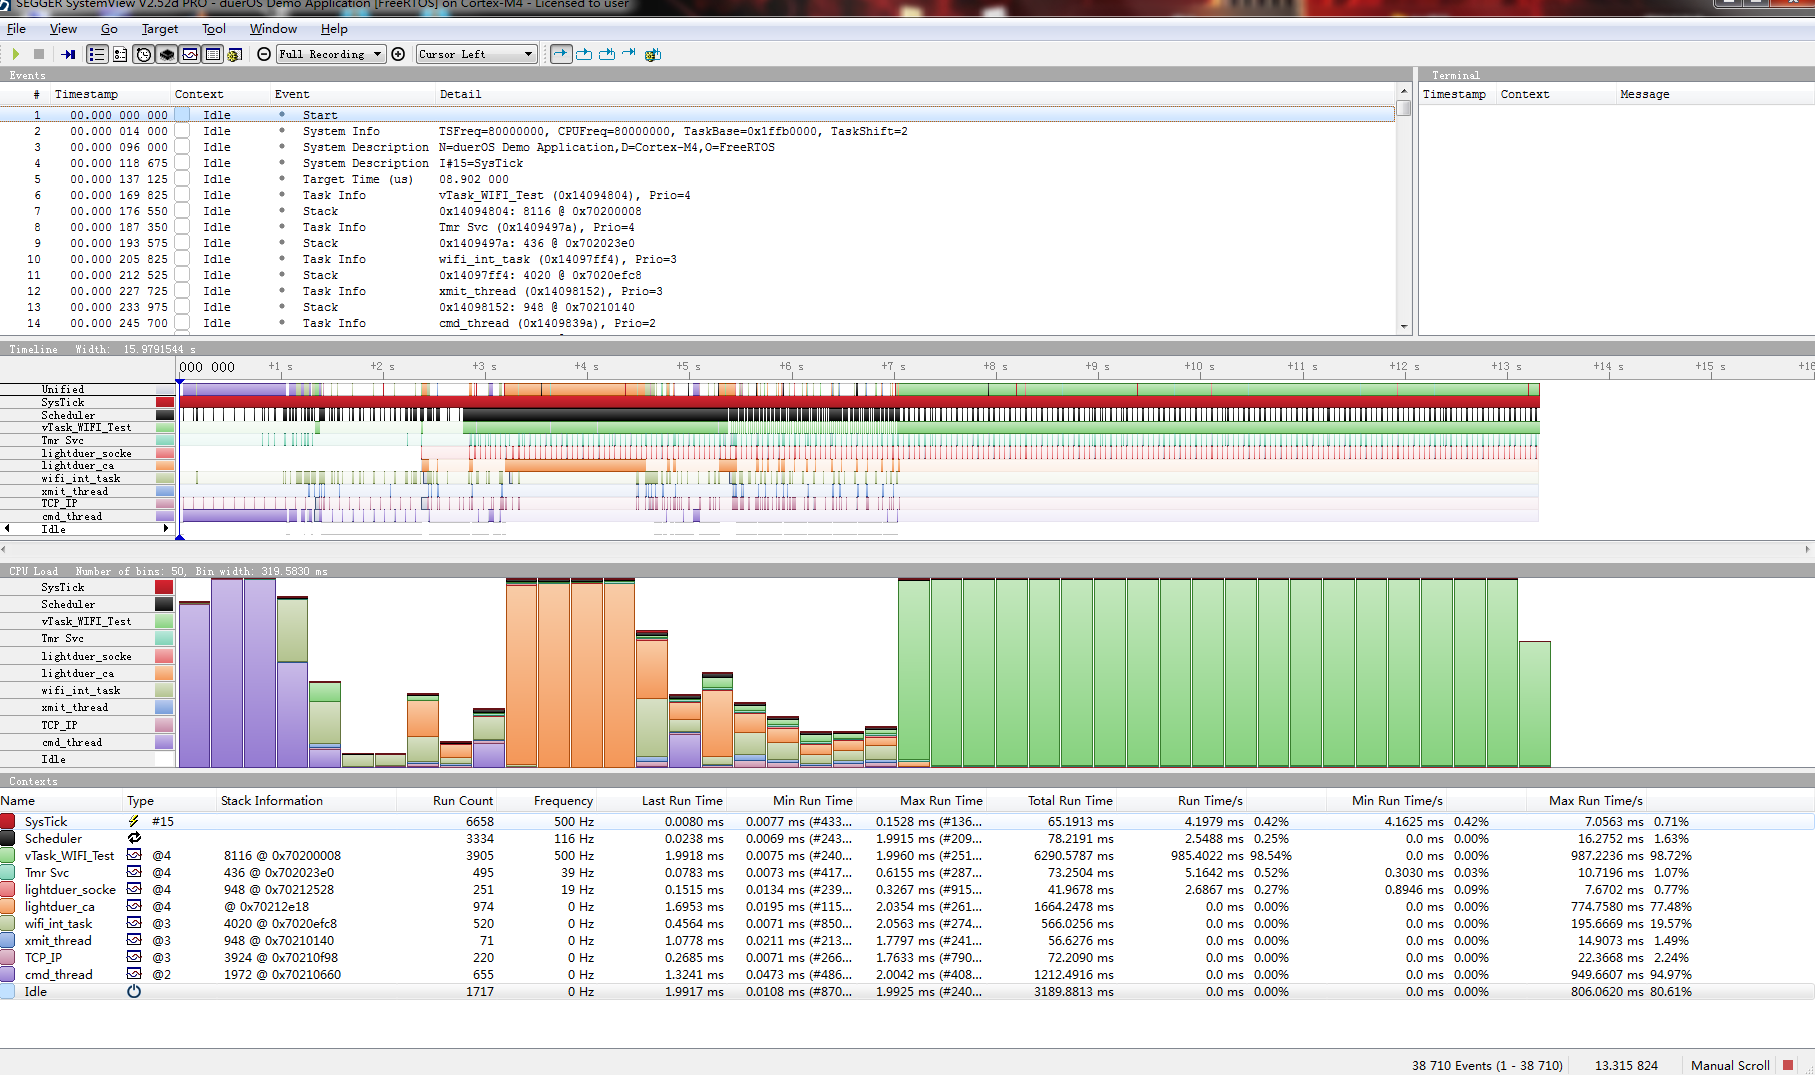1815x1075 pixels.
Task: Click the Detail column header
Action: (x=460, y=94)
